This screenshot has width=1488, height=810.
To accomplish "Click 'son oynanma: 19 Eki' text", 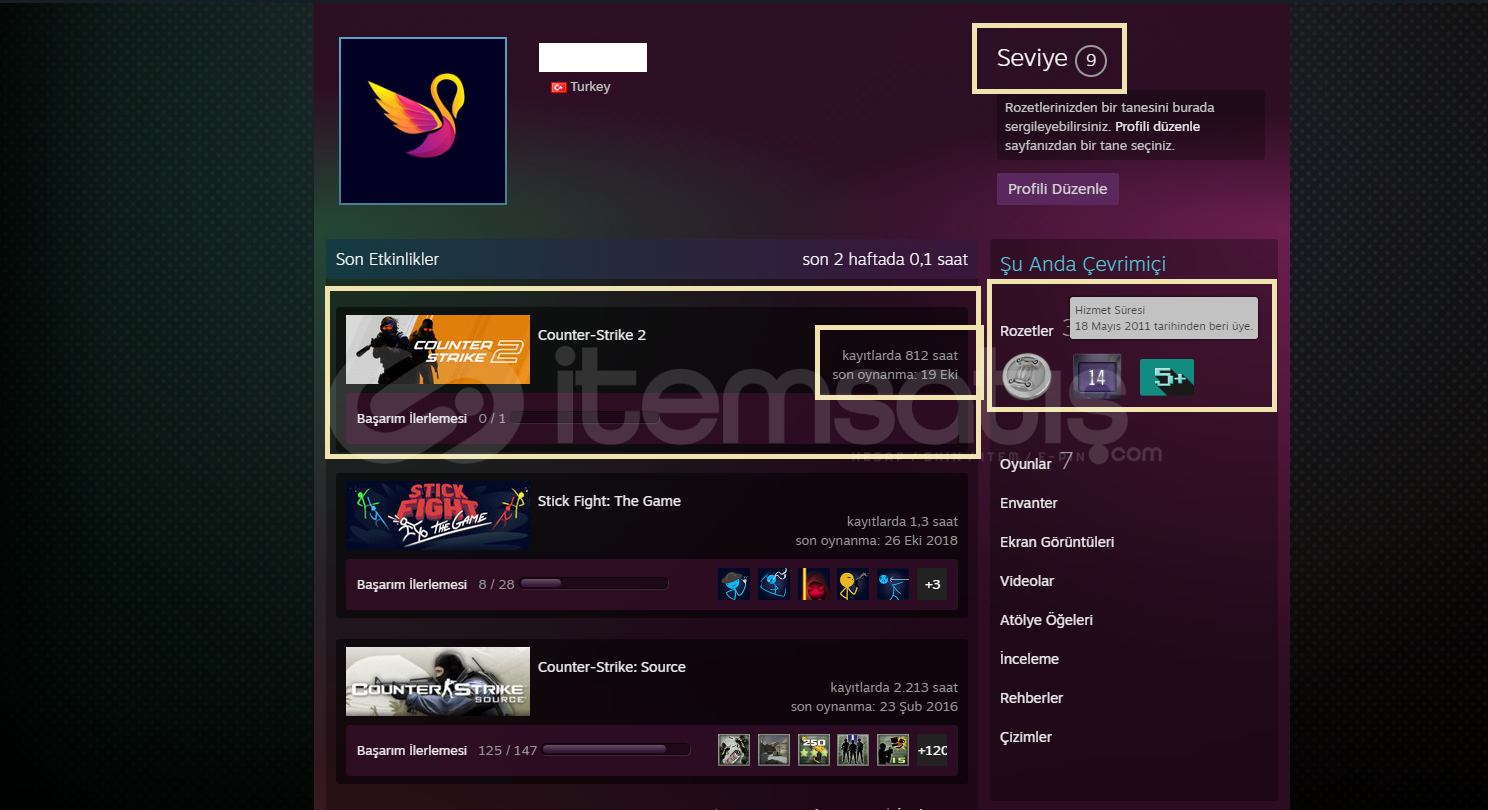I will pyautogui.click(x=895, y=375).
